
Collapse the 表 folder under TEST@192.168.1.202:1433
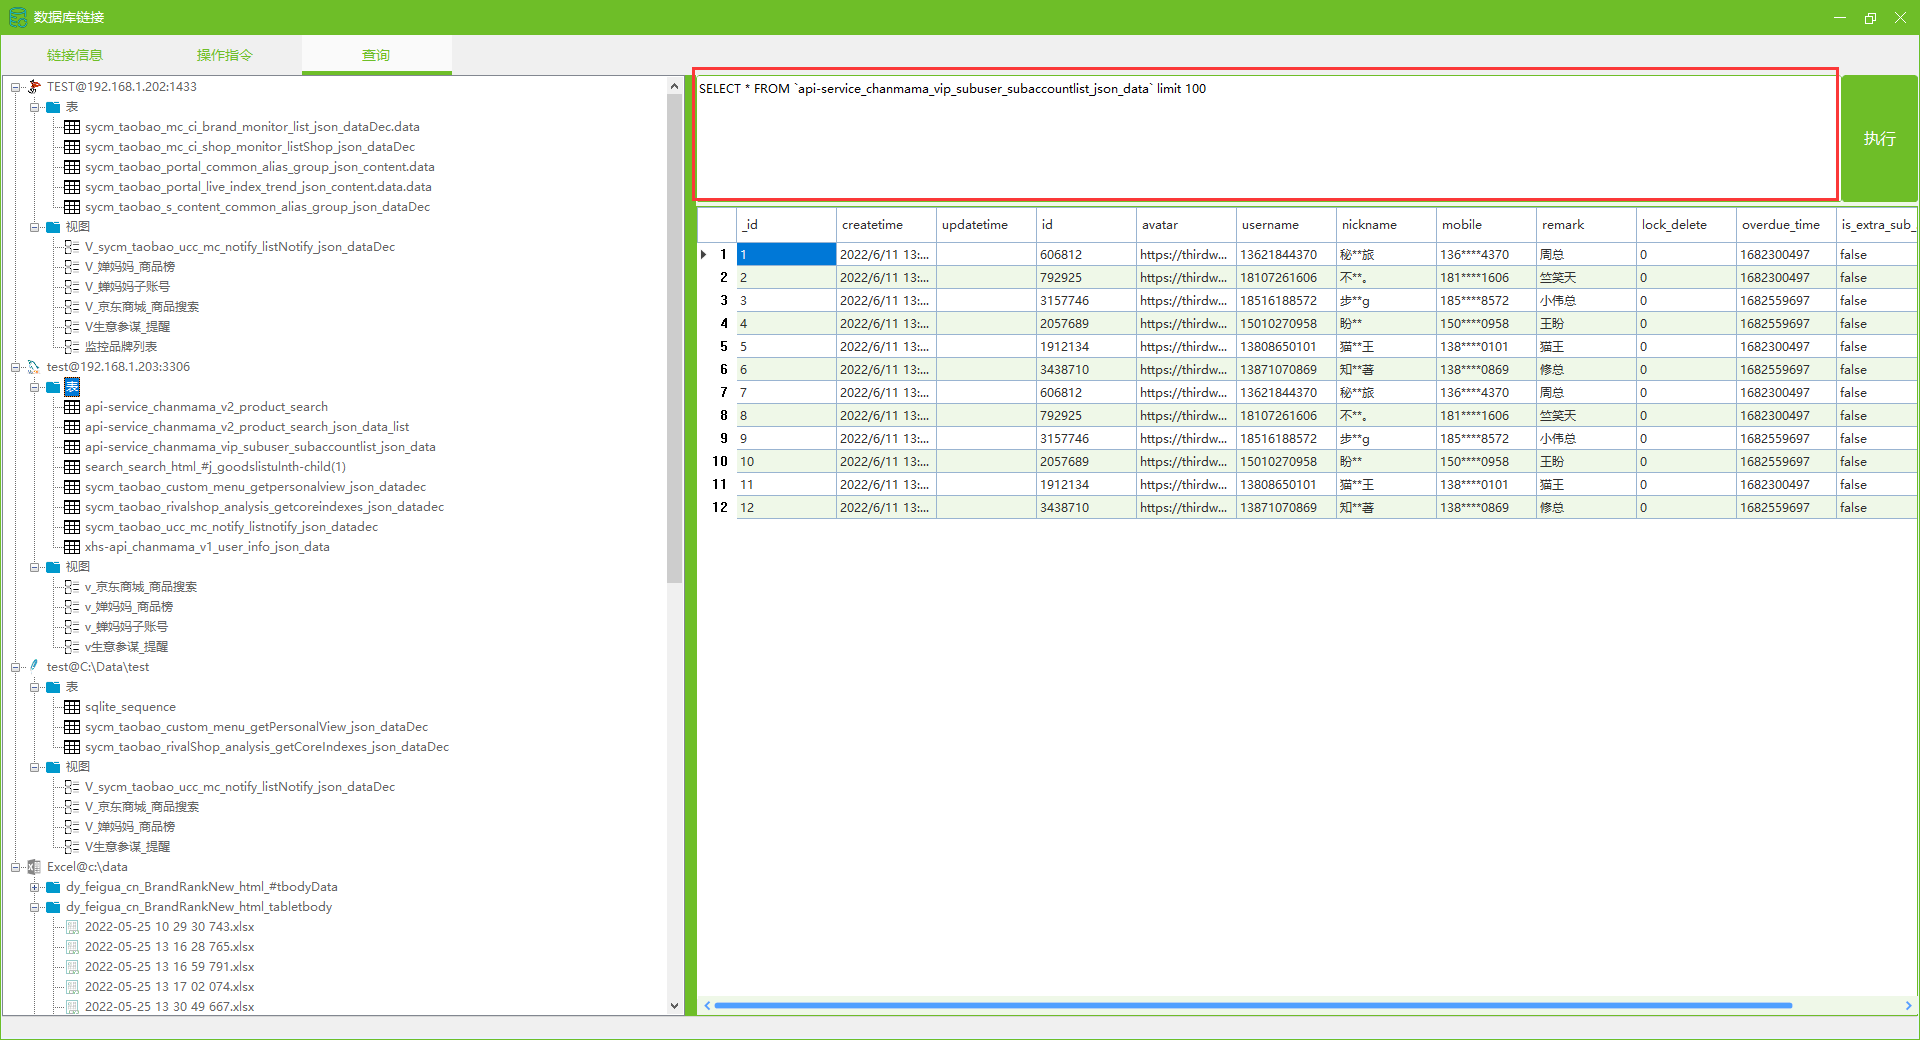pos(34,107)
